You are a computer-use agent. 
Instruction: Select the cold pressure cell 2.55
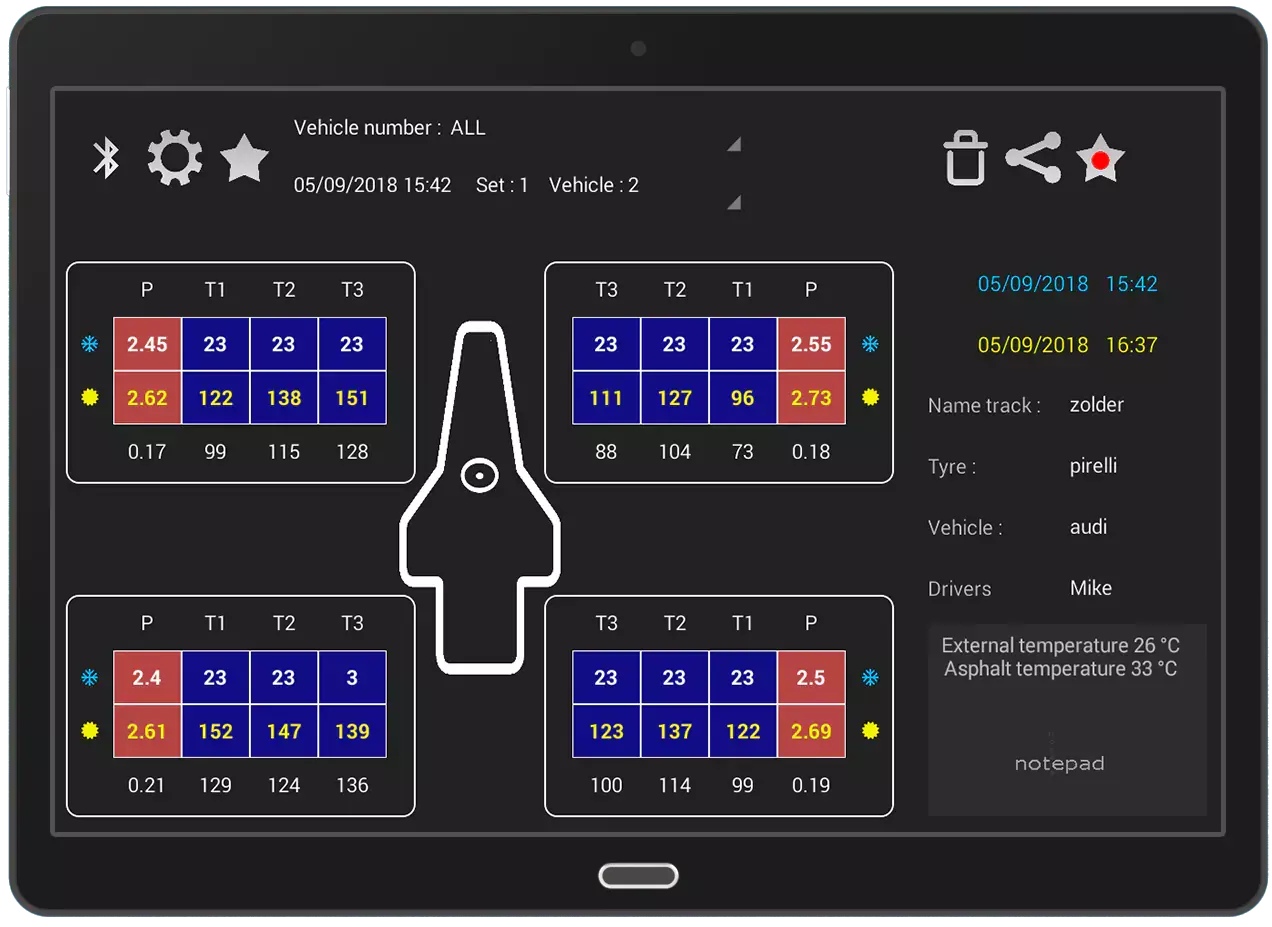pos(811,344)
